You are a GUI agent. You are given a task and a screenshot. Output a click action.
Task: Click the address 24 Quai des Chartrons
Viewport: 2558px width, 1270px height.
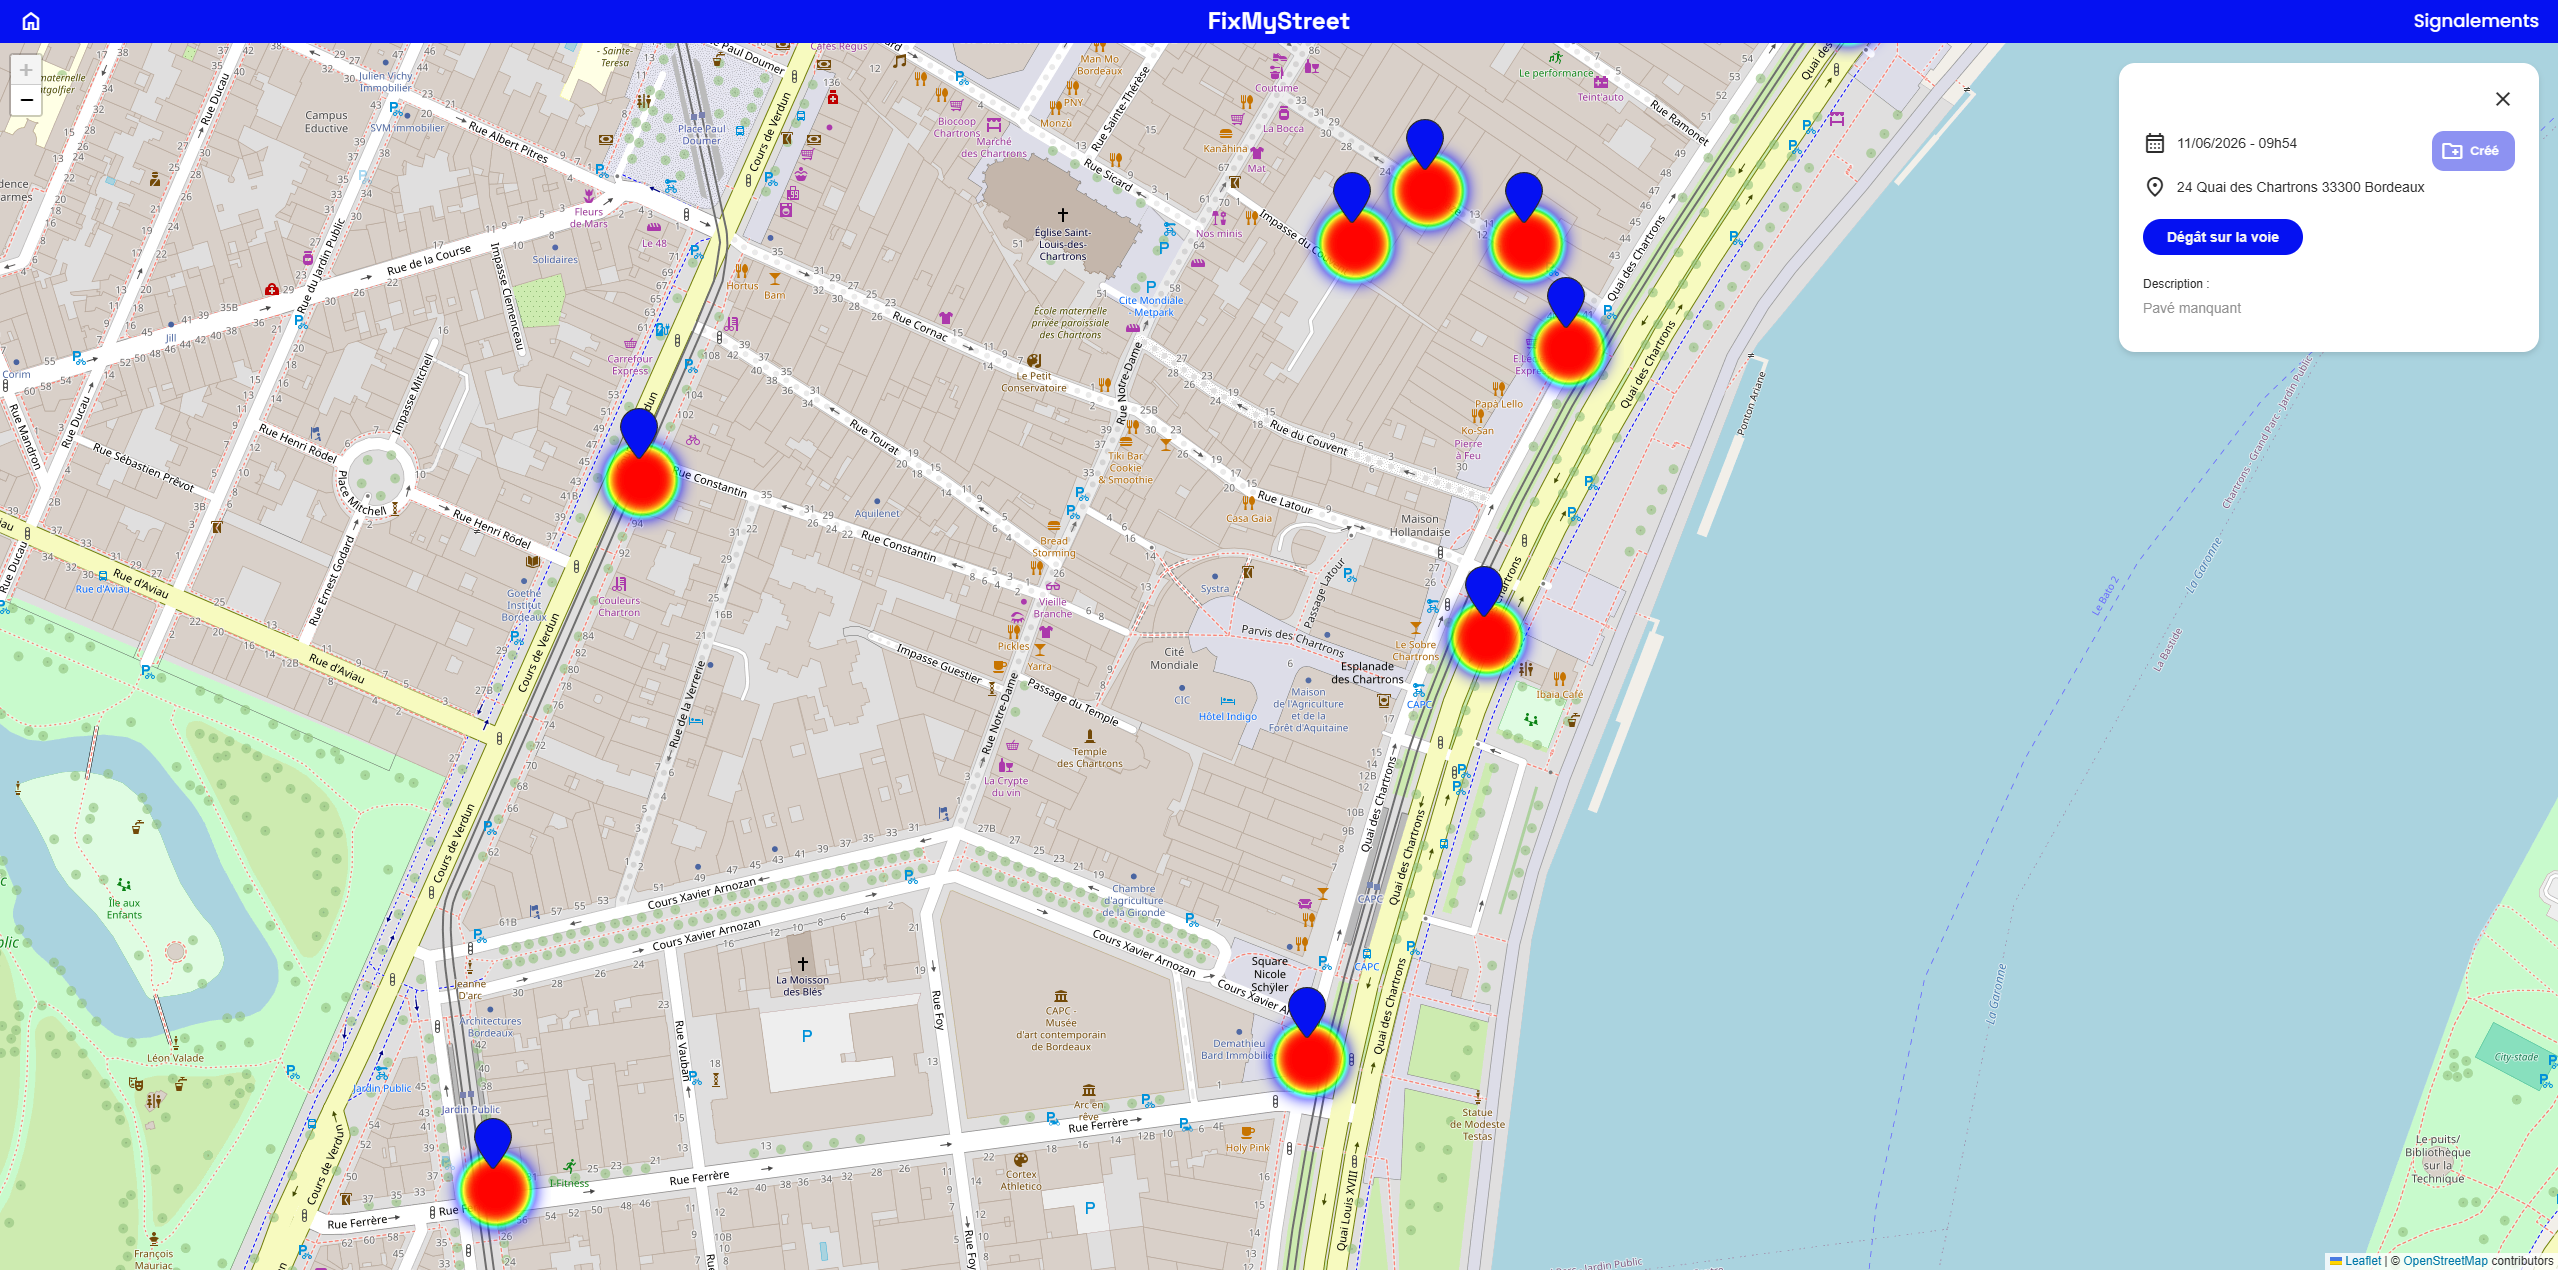pyautogui.click(x=2300, y=187)
